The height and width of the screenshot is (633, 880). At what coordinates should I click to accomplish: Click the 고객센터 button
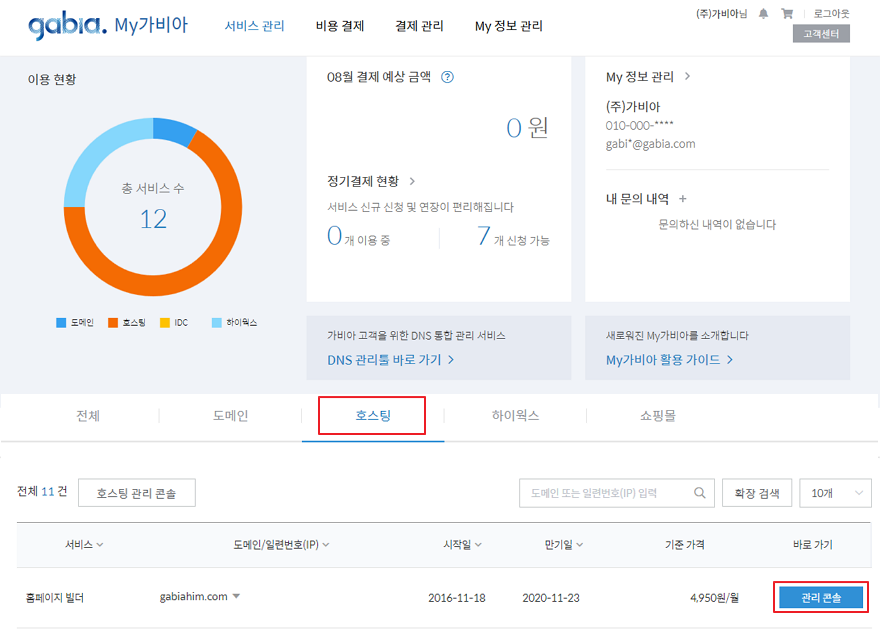tap(821, 34)
